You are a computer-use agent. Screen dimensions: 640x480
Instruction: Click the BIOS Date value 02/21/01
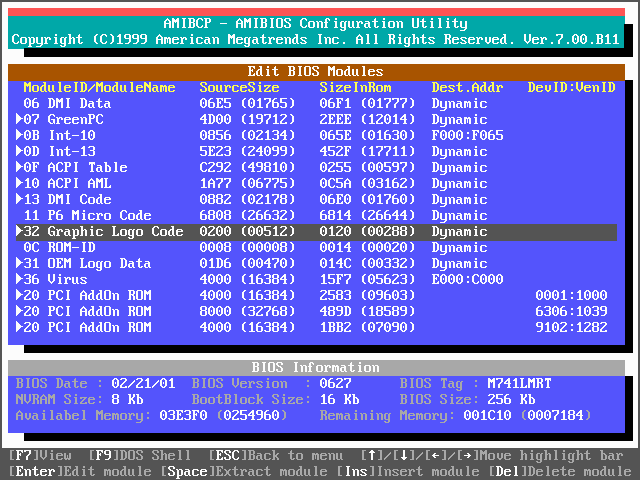[x=143, y=383]
